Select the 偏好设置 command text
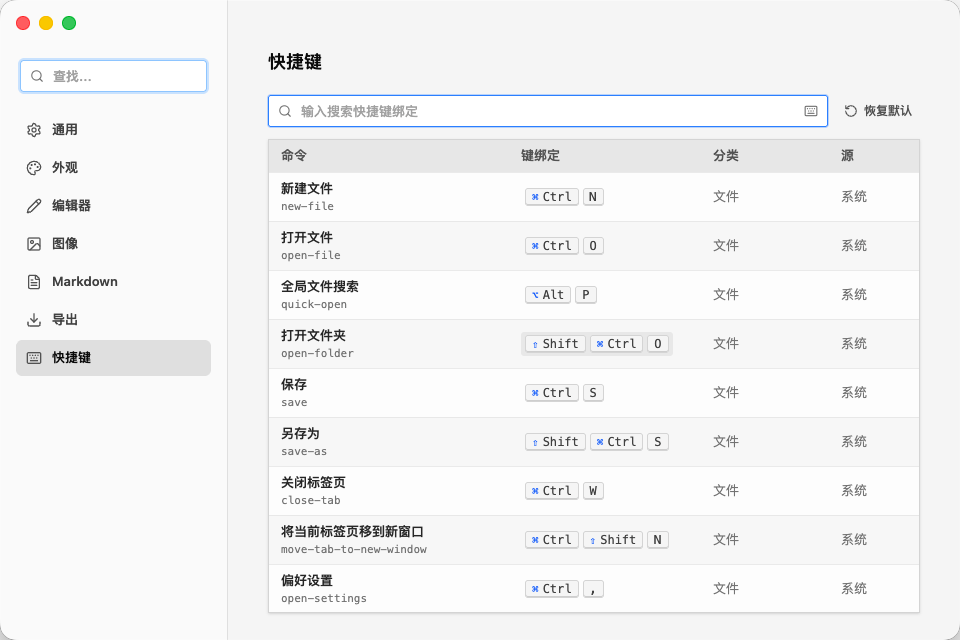 [307, 581]
